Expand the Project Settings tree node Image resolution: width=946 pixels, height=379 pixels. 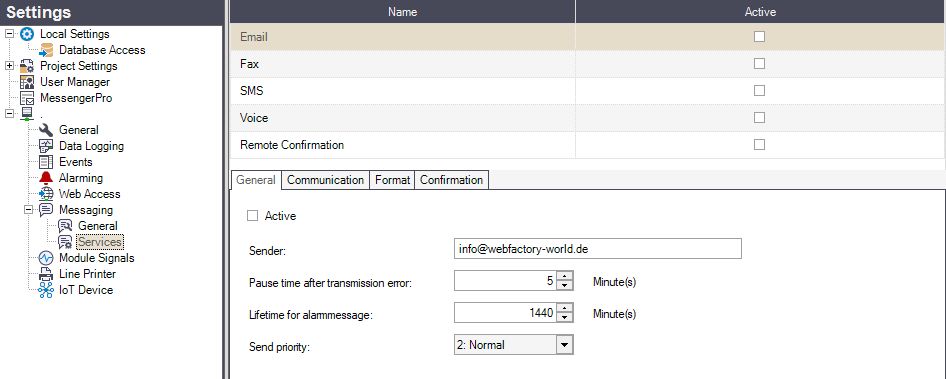pos(10,66)
